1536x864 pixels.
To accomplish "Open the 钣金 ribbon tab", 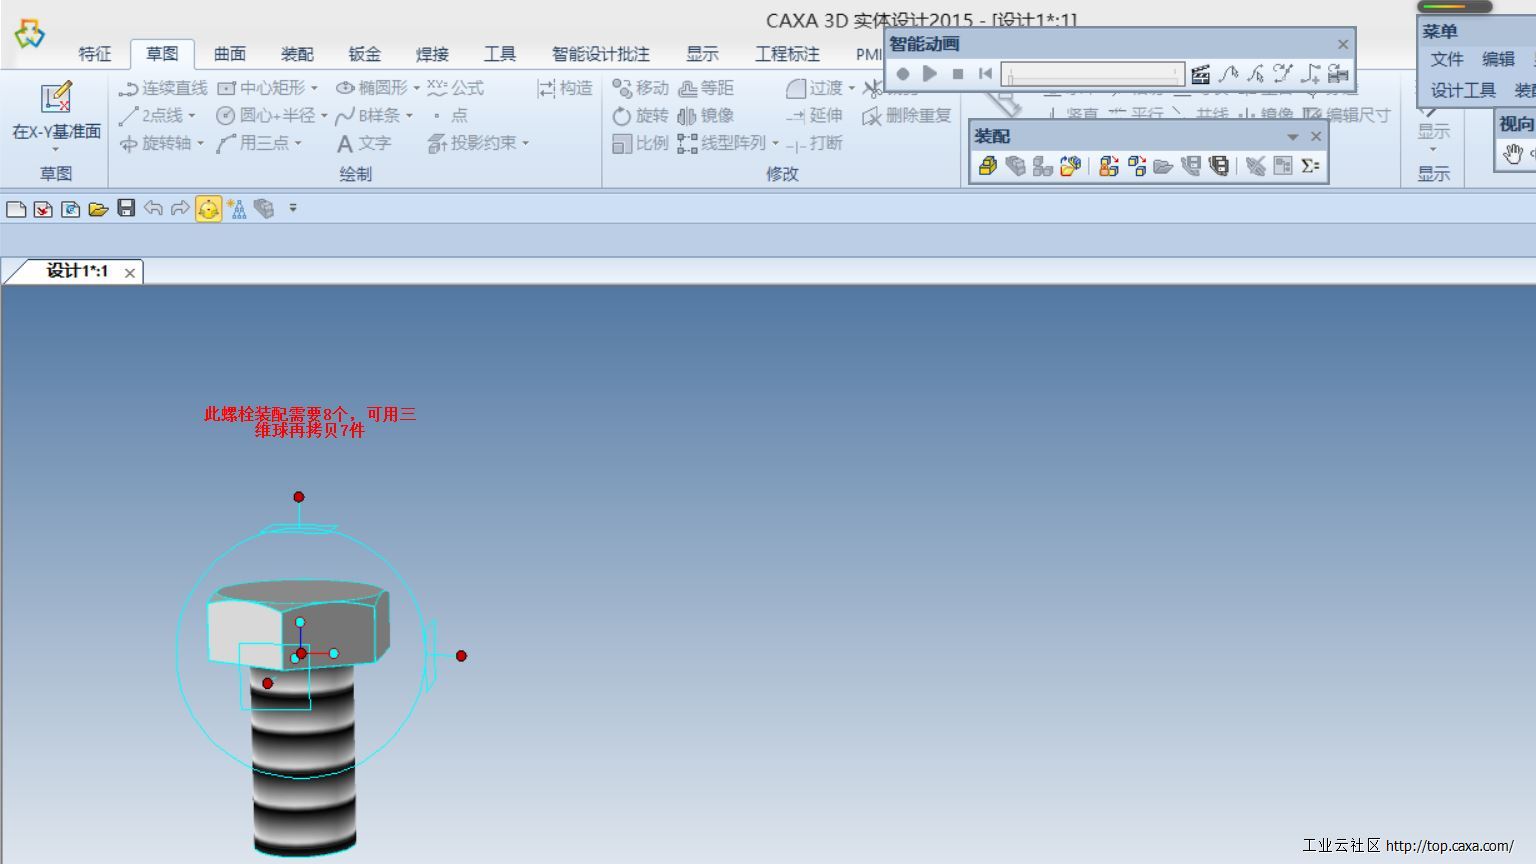I will [x=365, y=54].
